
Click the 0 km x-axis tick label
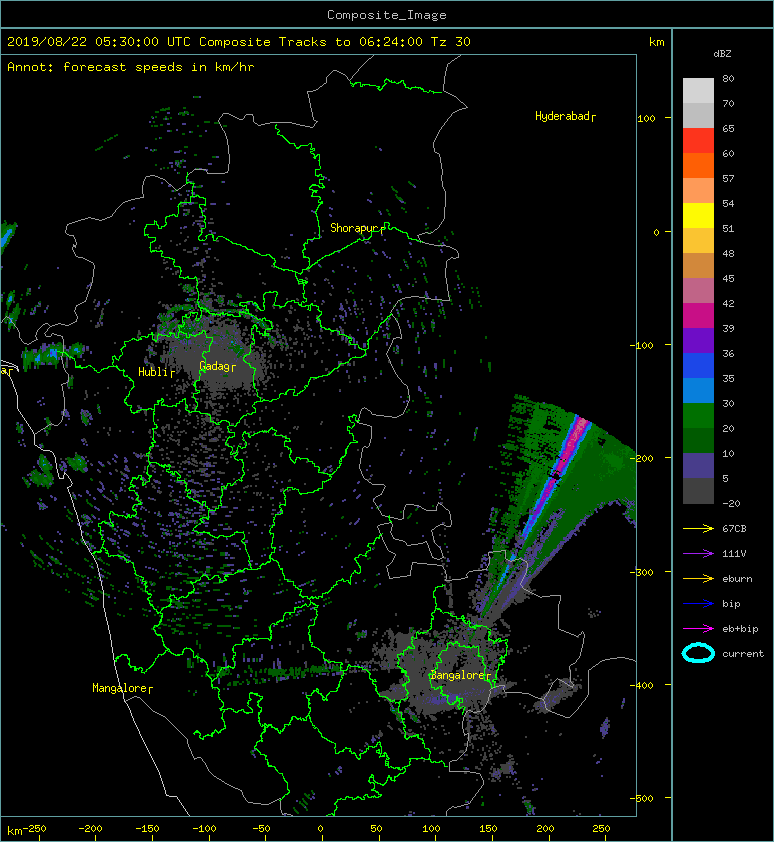[320, 829]
